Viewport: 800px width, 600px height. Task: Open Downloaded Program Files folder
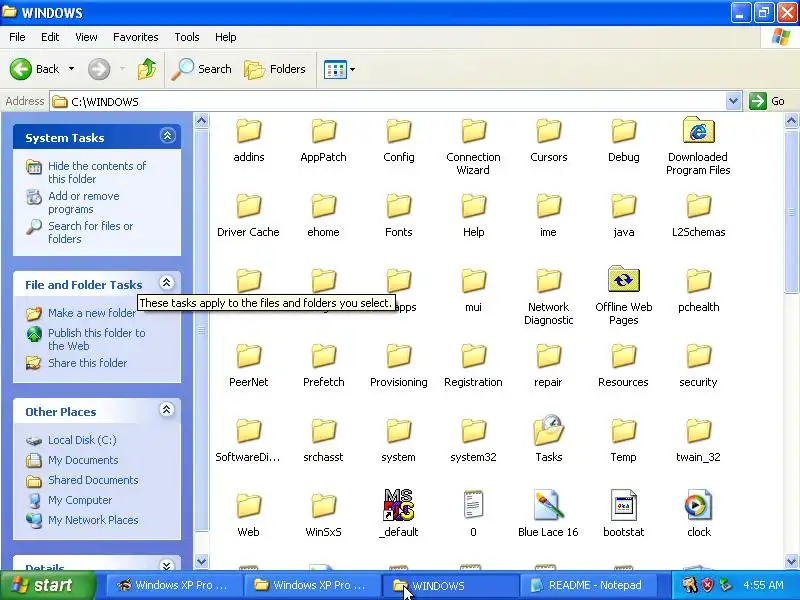[x=698, y=147]
